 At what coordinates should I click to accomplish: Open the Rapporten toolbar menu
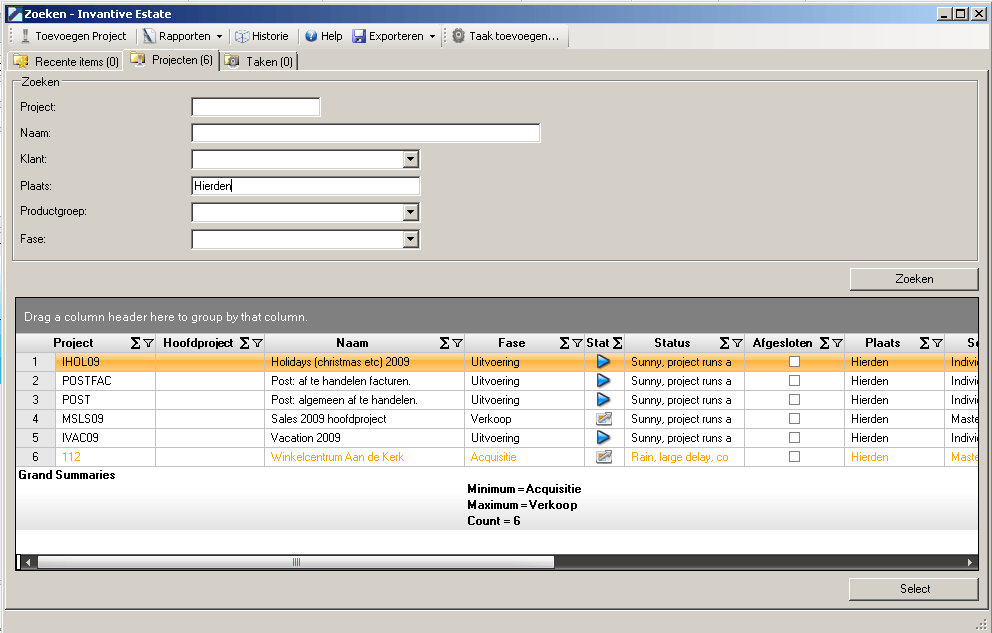[x=183, y=36]
